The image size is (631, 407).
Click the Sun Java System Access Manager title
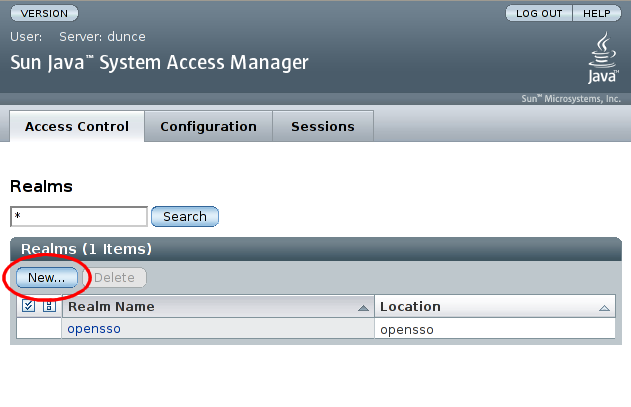coord(159,63)
